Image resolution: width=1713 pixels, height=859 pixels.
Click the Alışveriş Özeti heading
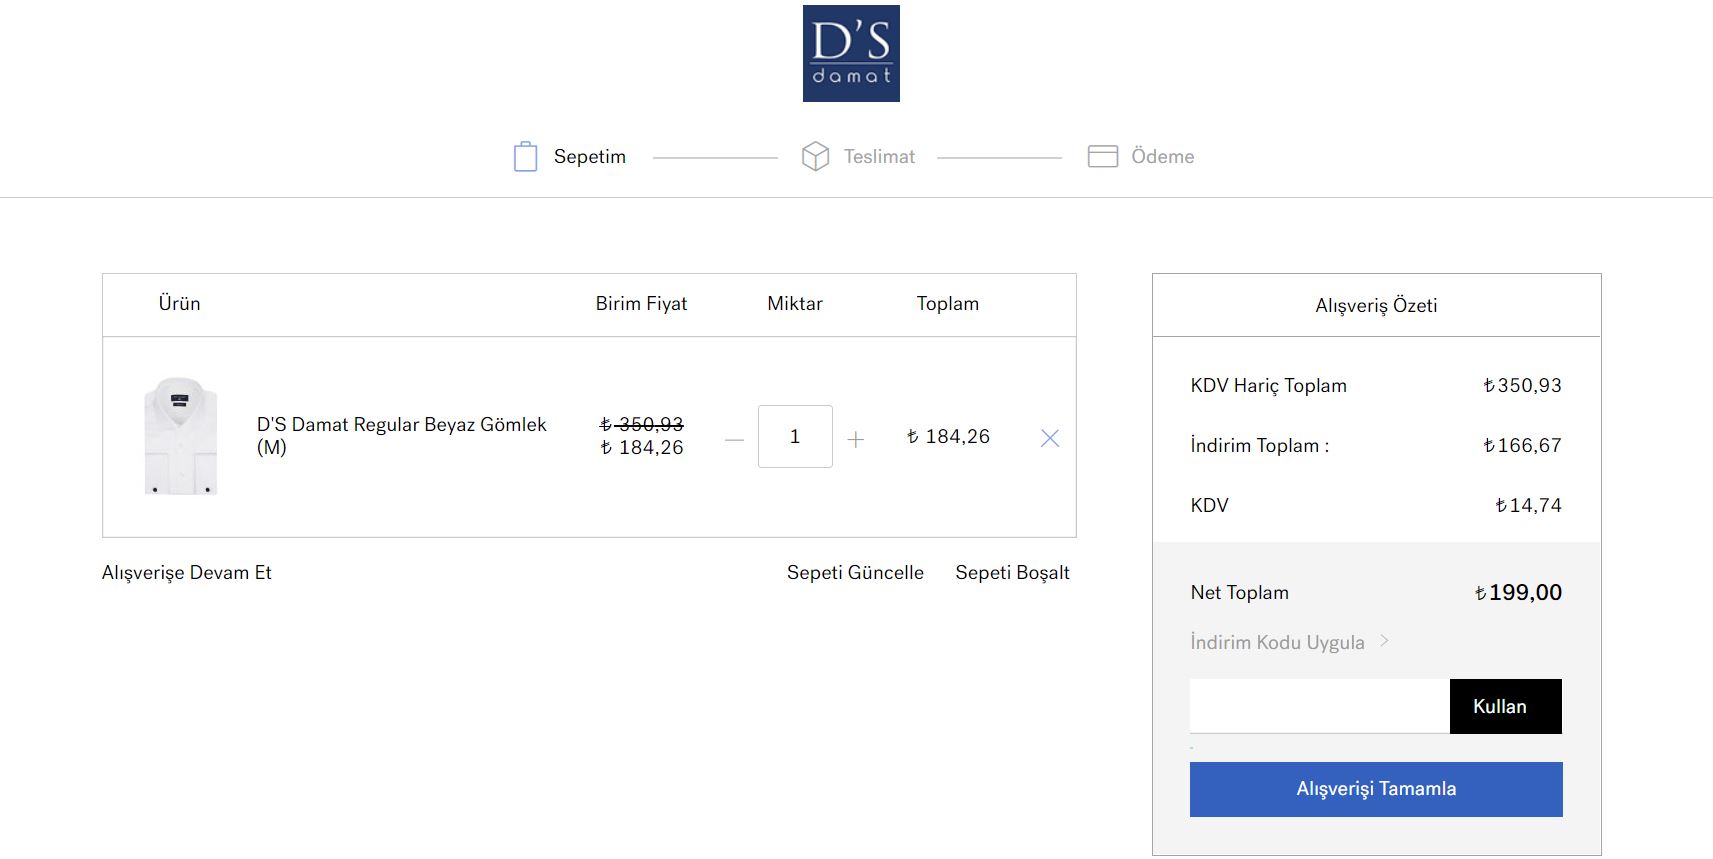click(x=1376, y=306)
